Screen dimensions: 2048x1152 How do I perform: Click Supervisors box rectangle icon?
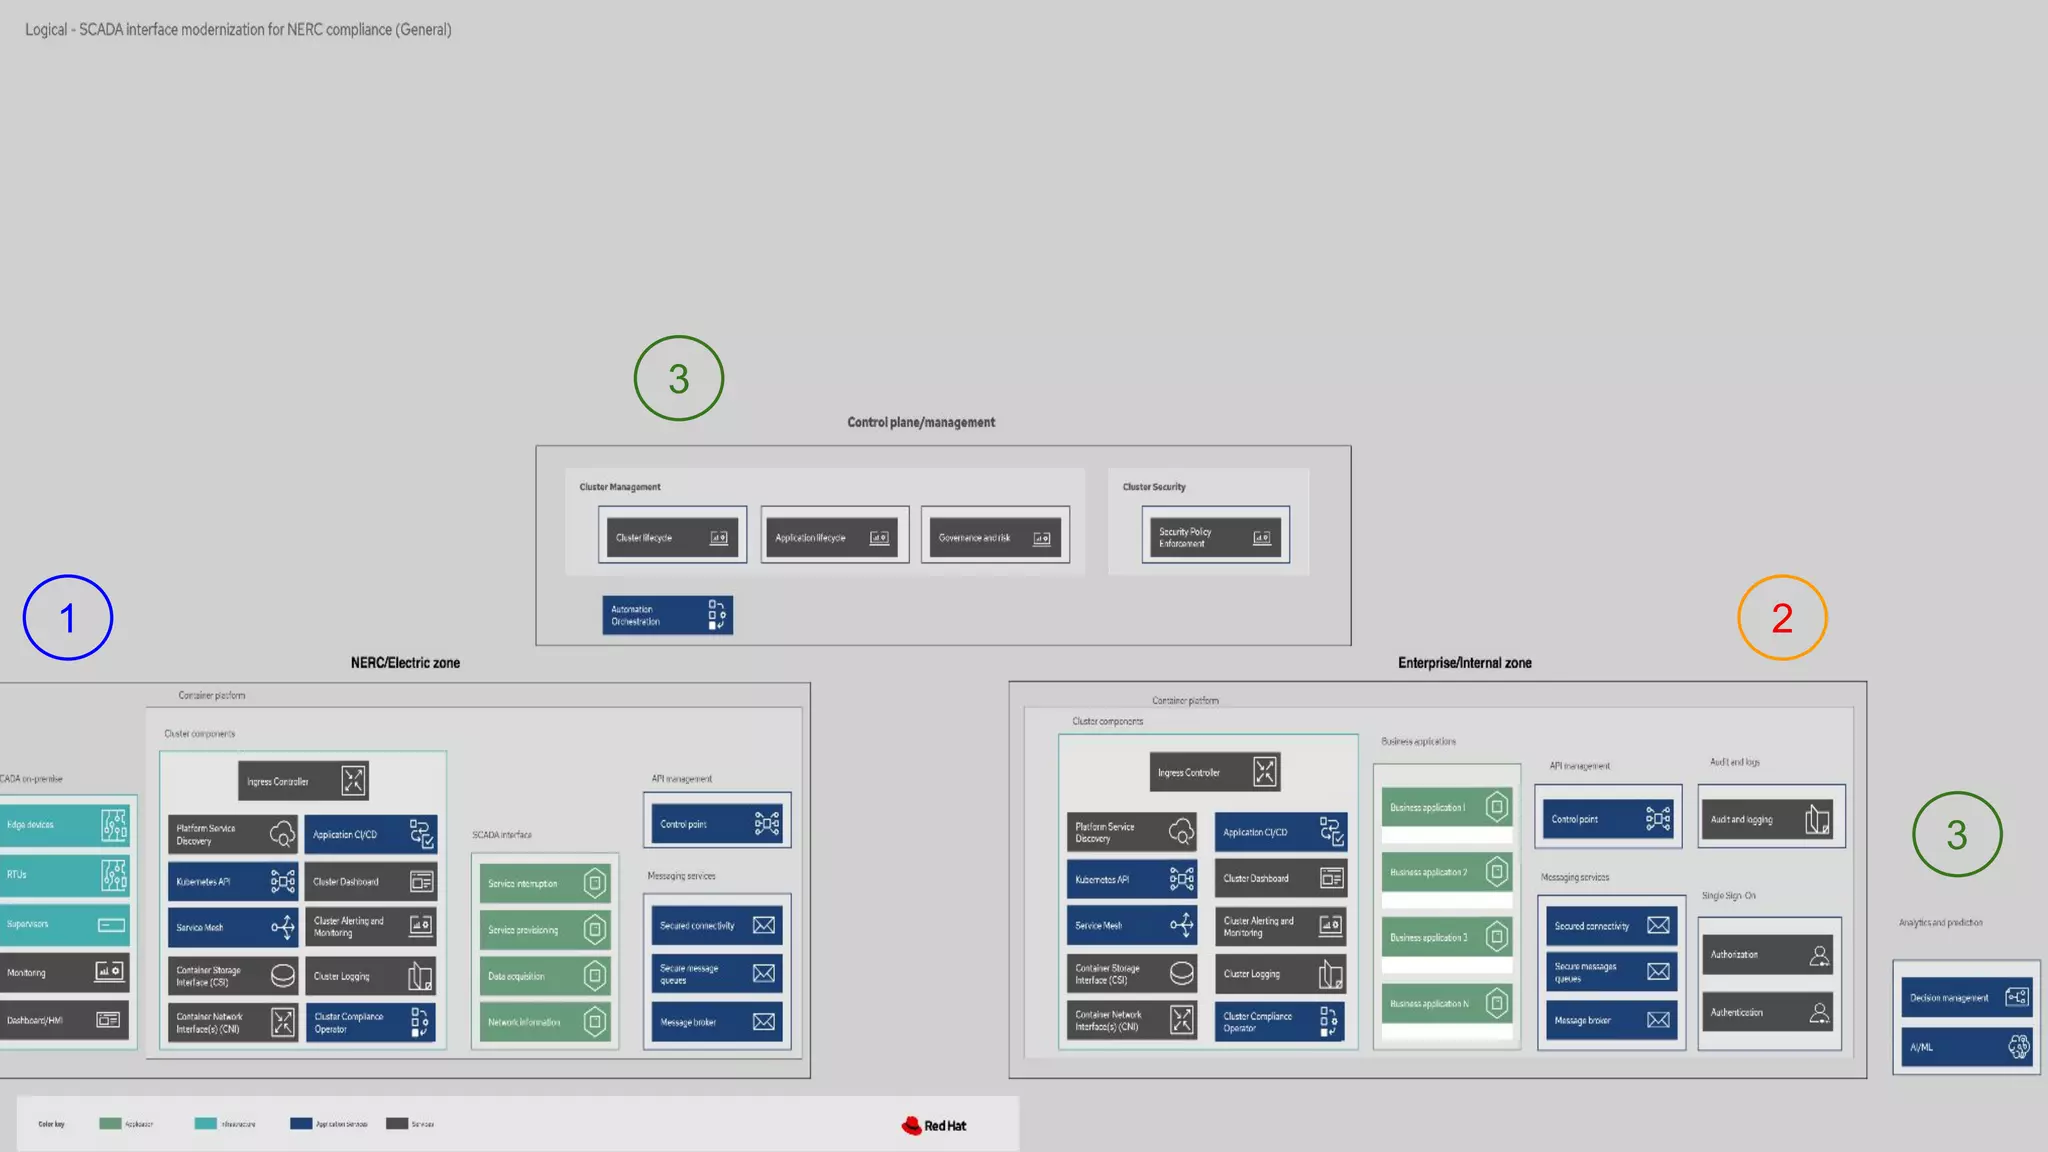point(111,924)
